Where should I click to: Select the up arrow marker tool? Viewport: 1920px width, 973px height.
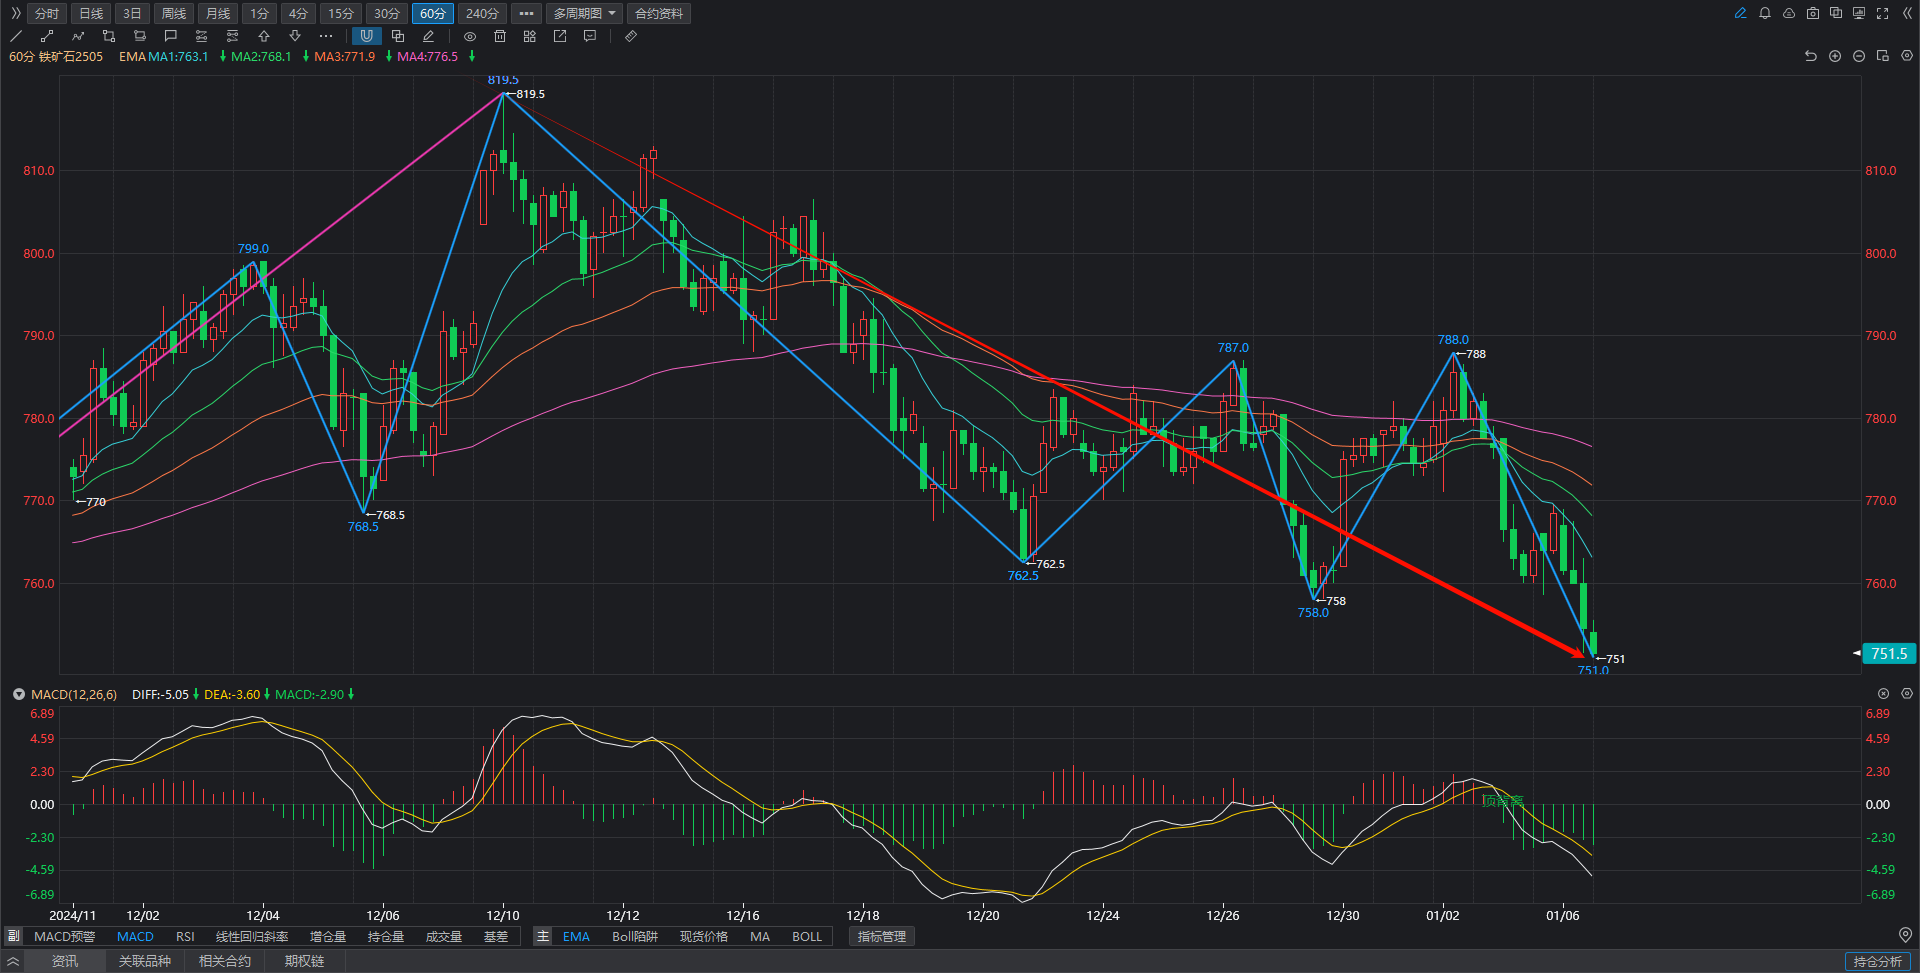coord(264,36)
